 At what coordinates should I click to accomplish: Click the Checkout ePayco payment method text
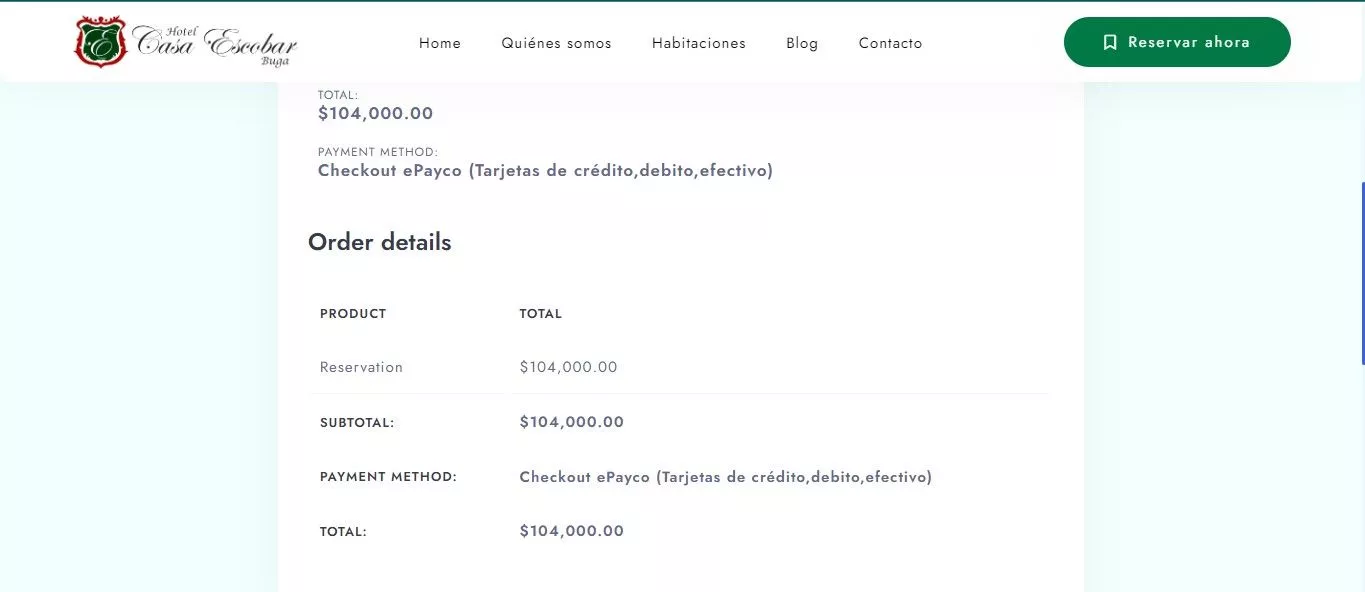click(725, 477)
